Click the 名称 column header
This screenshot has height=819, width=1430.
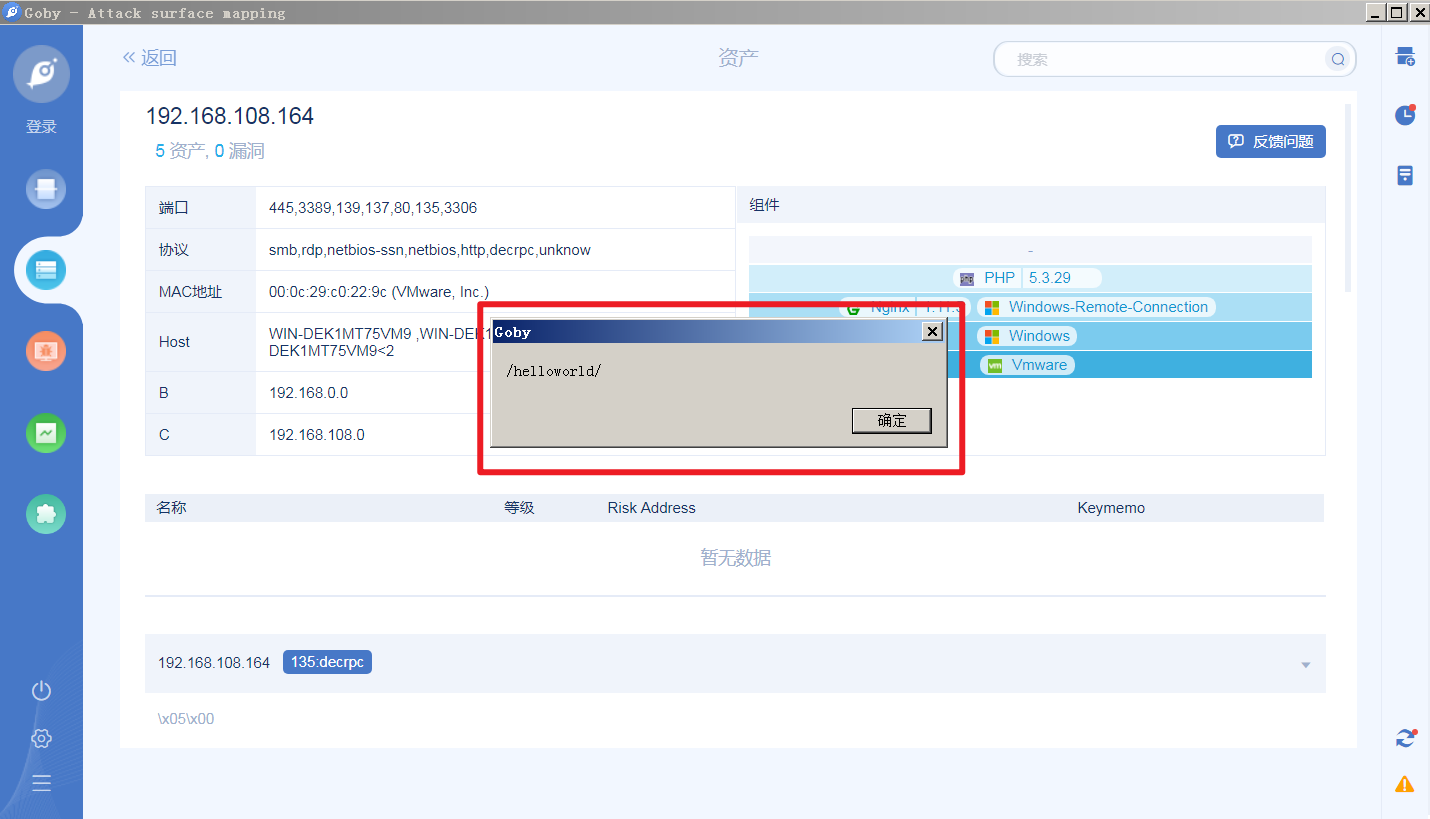(171, 508)
